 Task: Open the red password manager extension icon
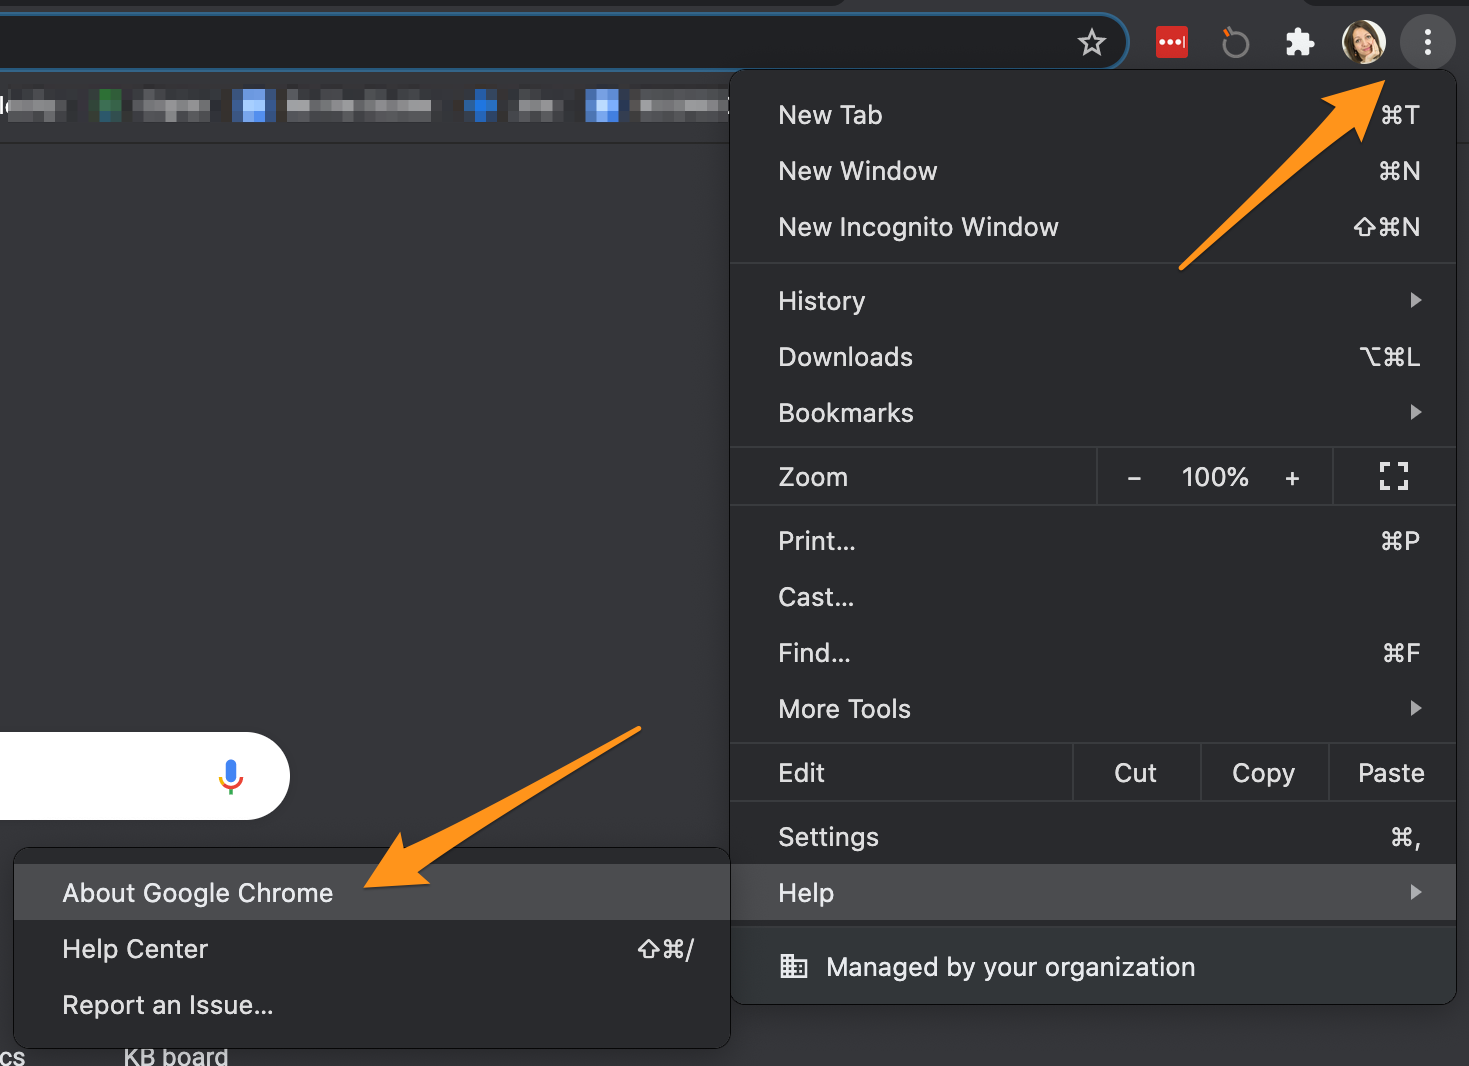[1171, 43]
